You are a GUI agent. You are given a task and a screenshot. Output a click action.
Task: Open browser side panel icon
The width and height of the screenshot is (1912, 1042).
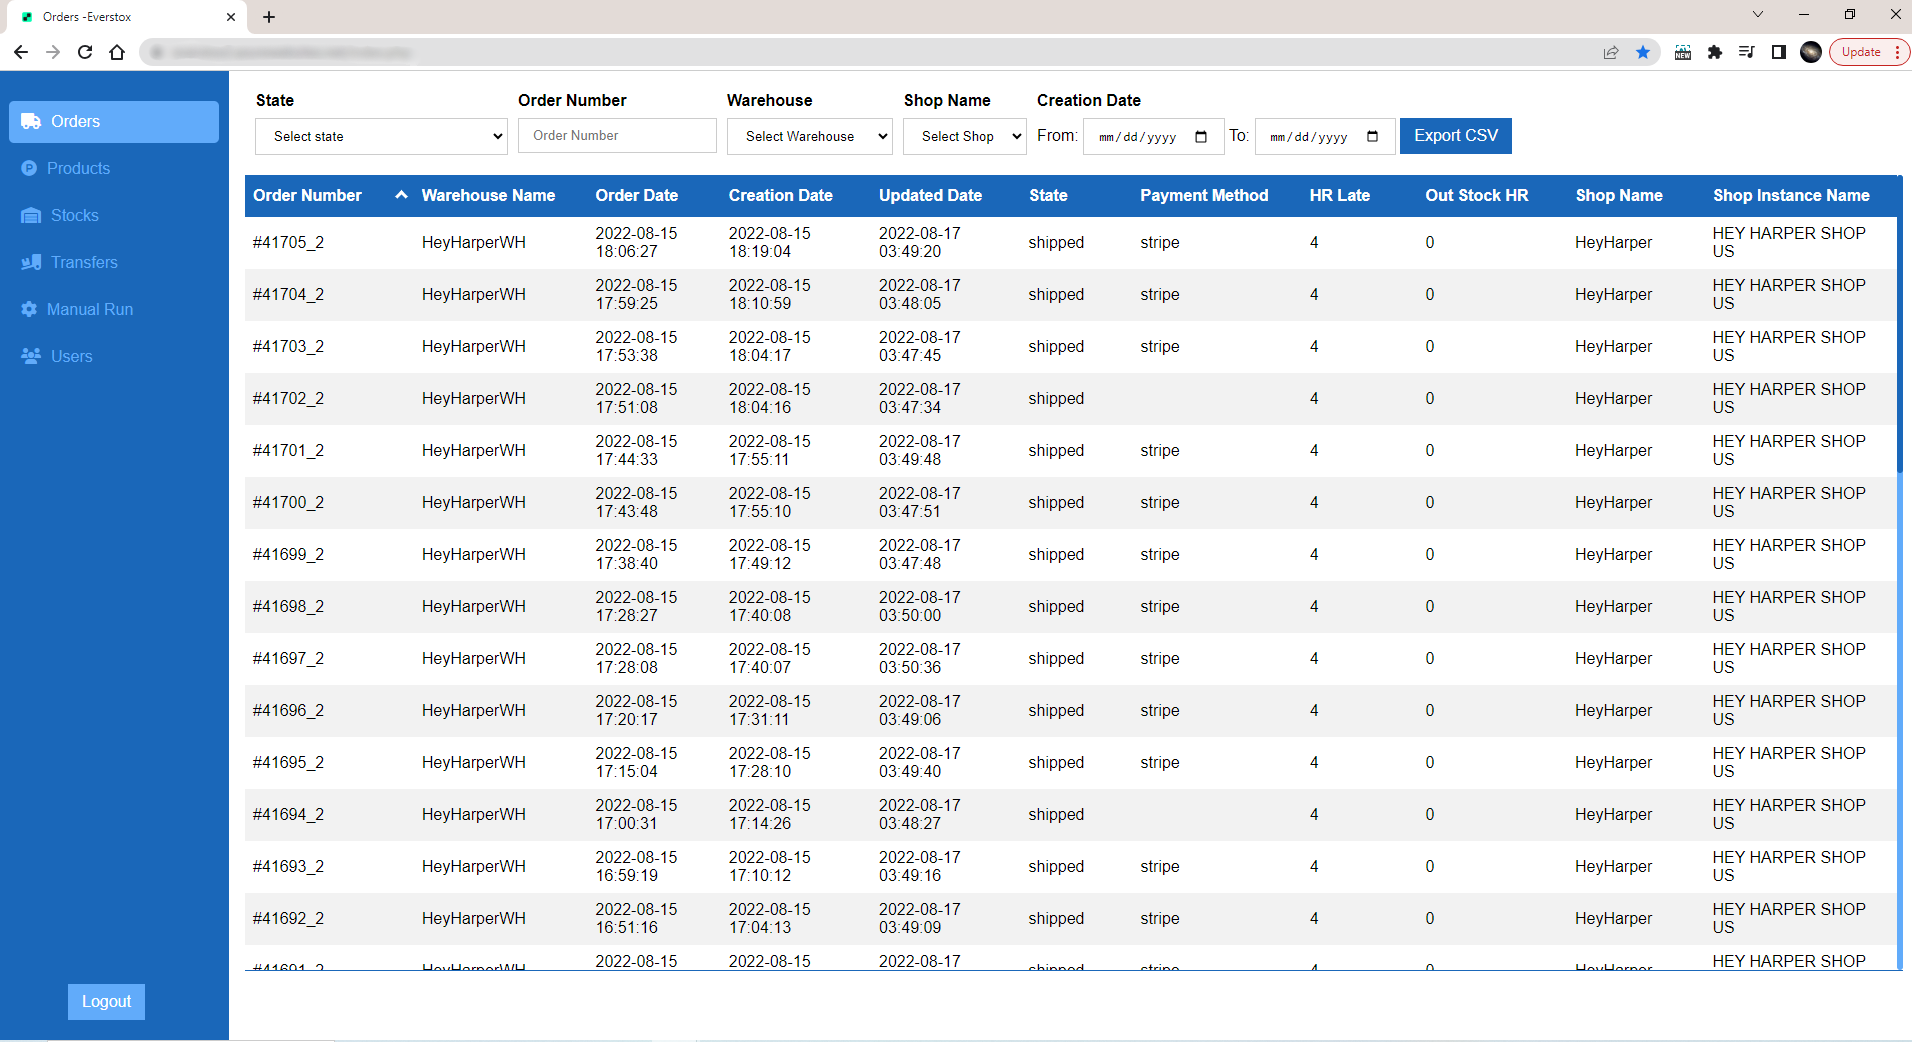tap(1779, 52)
